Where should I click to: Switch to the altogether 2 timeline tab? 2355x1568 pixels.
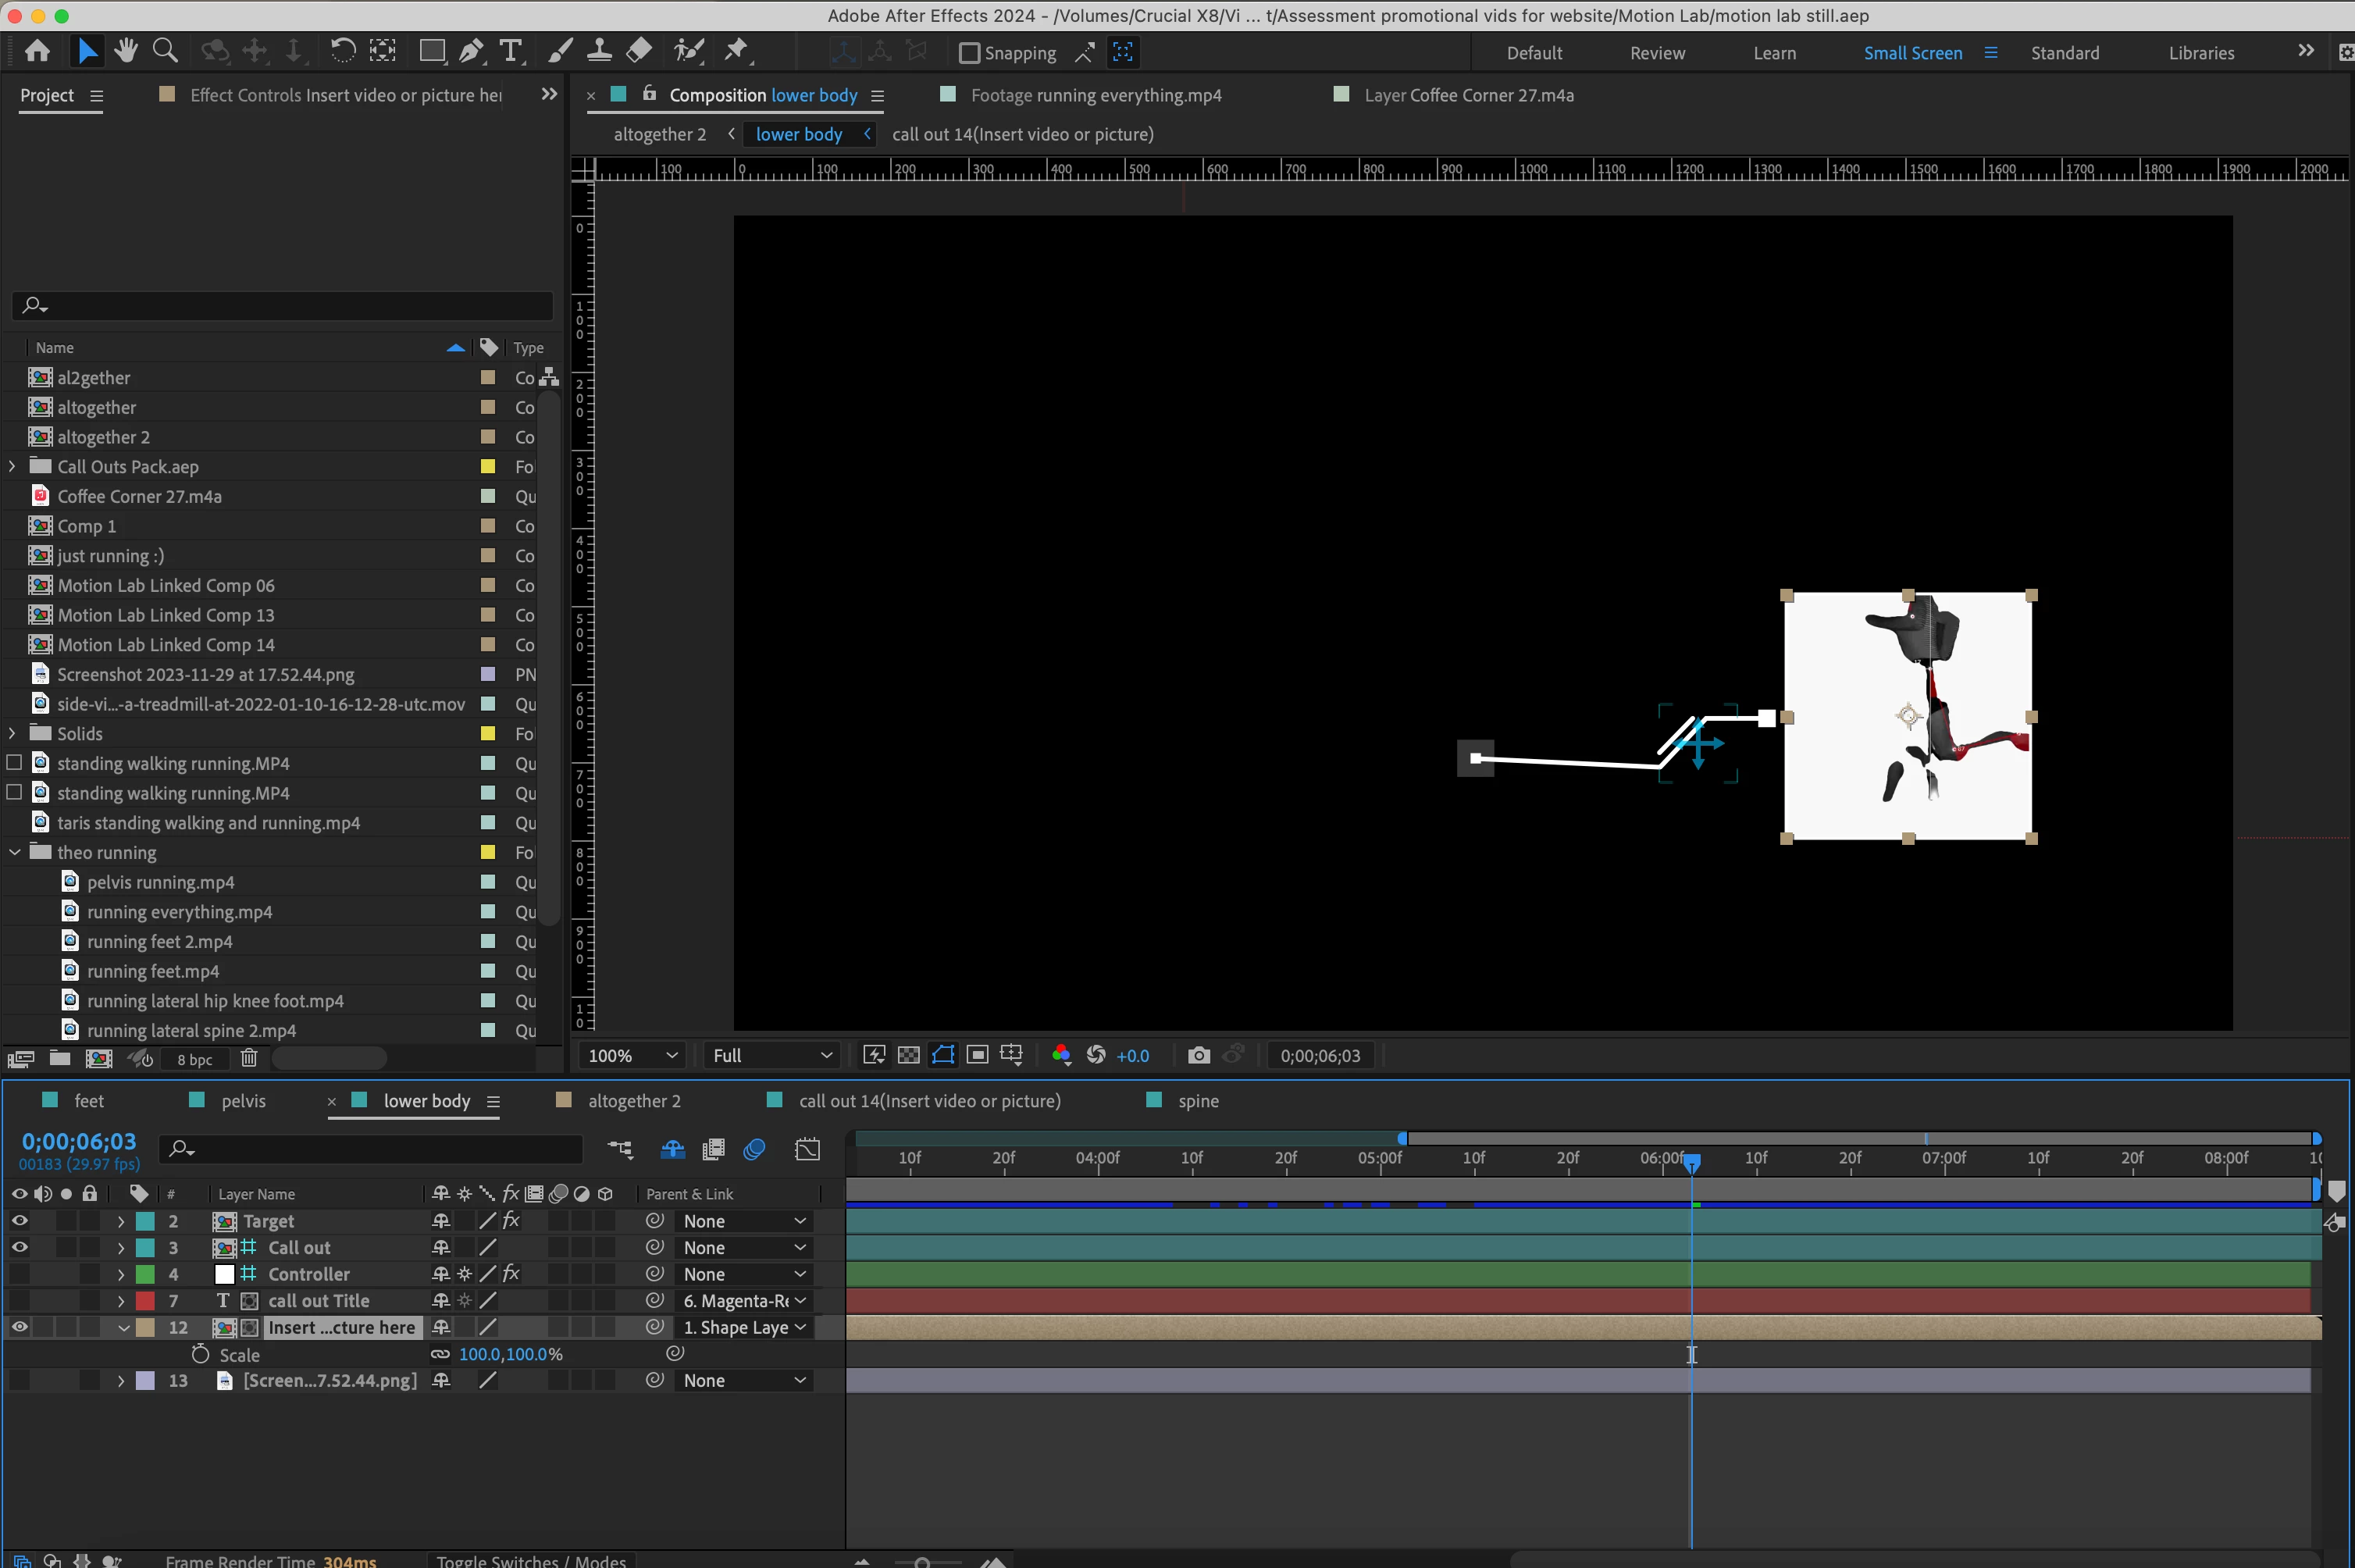click(x=633, y=1101)
